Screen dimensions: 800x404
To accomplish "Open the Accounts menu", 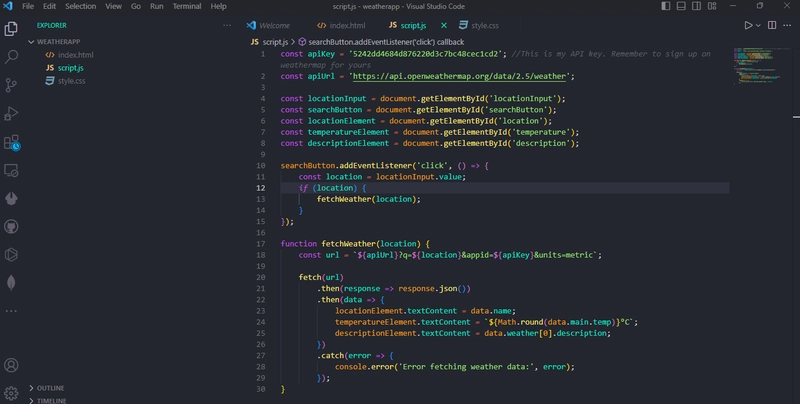I will (x=11, y=365).
